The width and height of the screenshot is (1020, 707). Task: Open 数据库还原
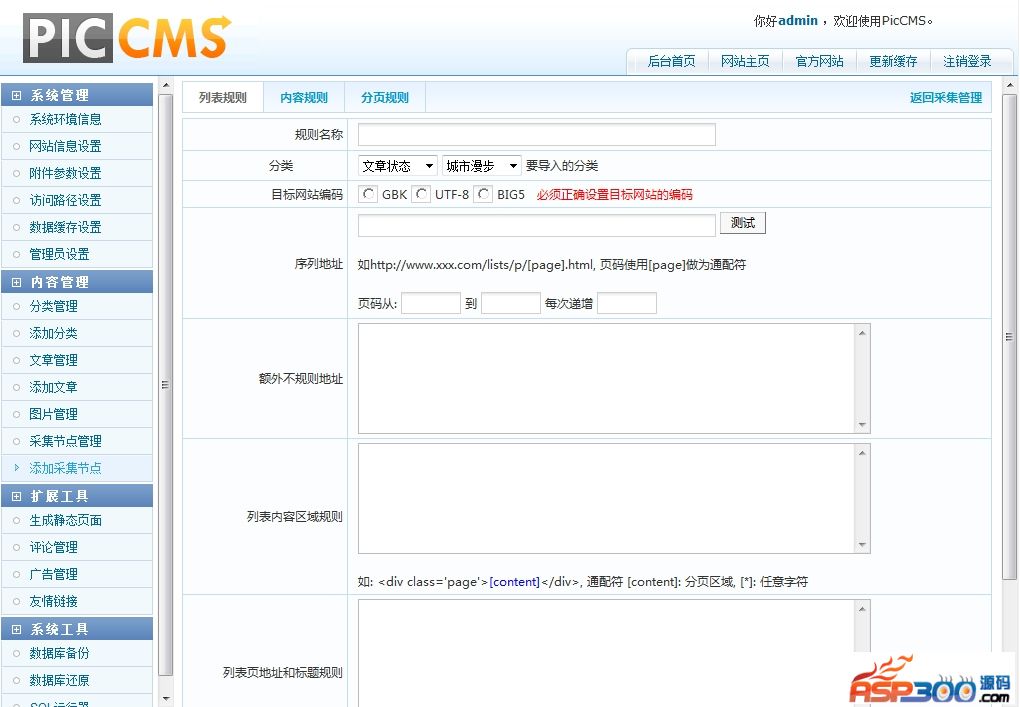coord(59,681)
